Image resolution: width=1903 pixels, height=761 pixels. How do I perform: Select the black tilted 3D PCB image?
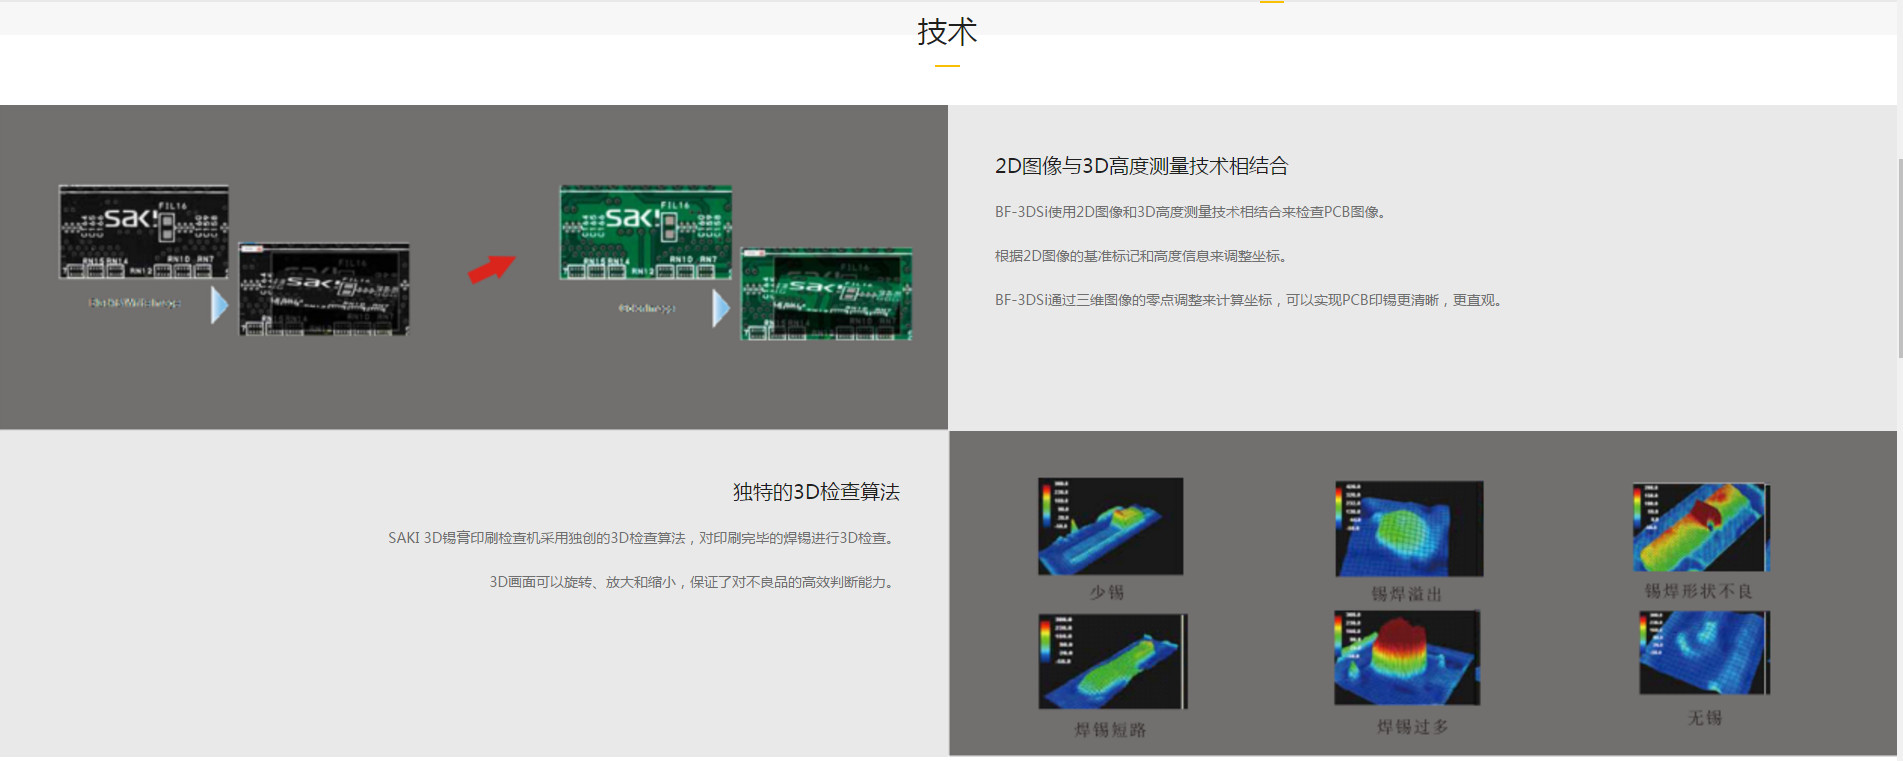[x=324, y=290]
